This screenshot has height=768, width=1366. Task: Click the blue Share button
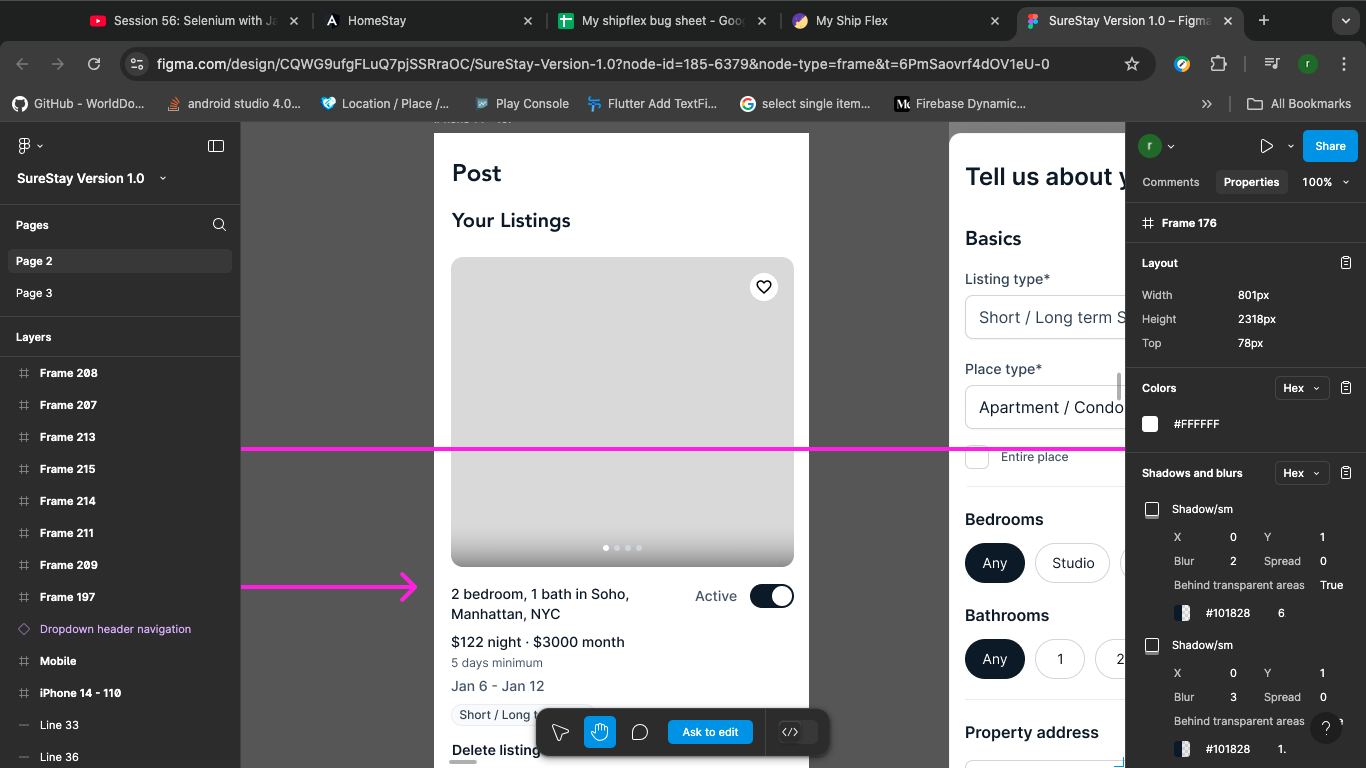coord(1329,146)
